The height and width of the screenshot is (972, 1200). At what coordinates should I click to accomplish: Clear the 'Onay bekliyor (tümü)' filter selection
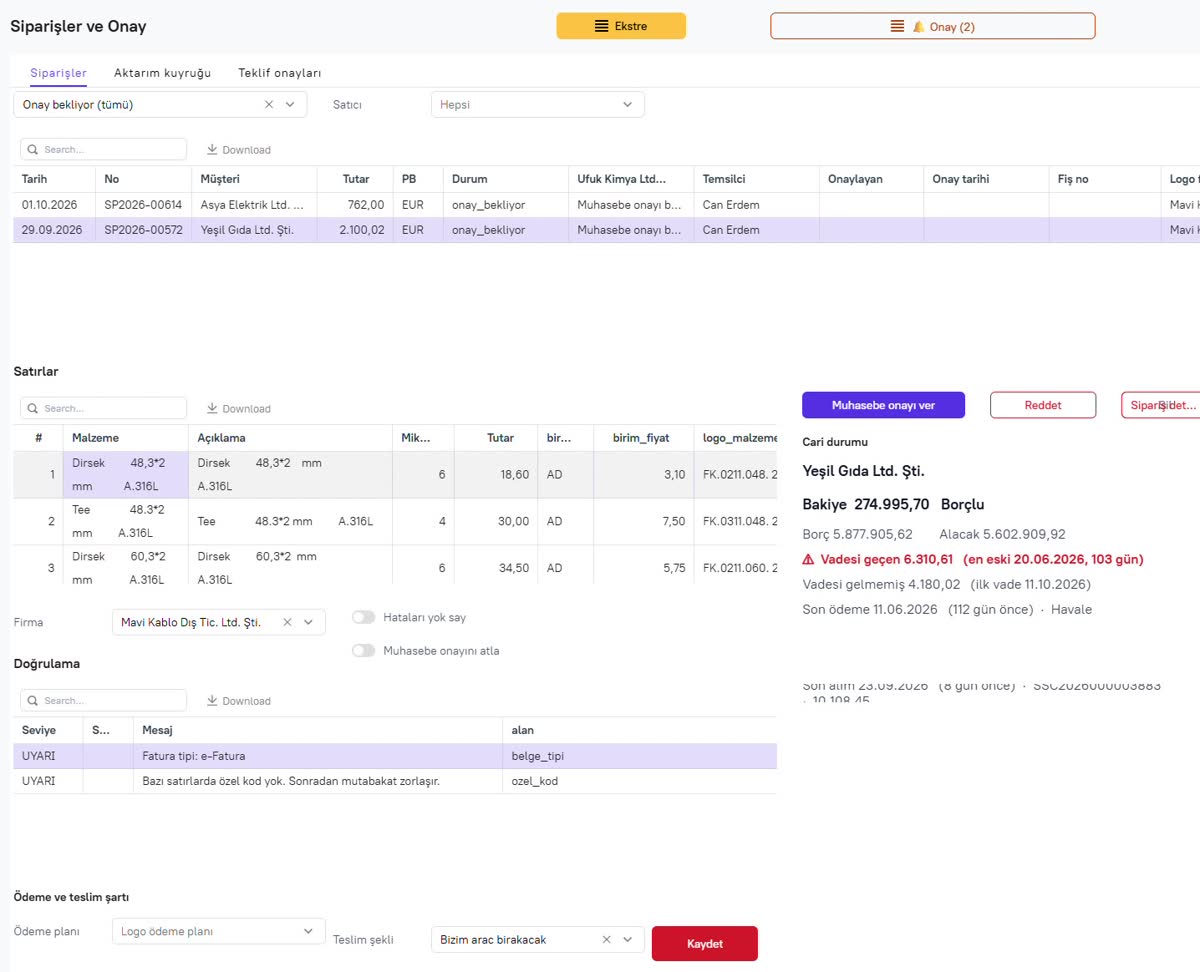tap(269, 104)
